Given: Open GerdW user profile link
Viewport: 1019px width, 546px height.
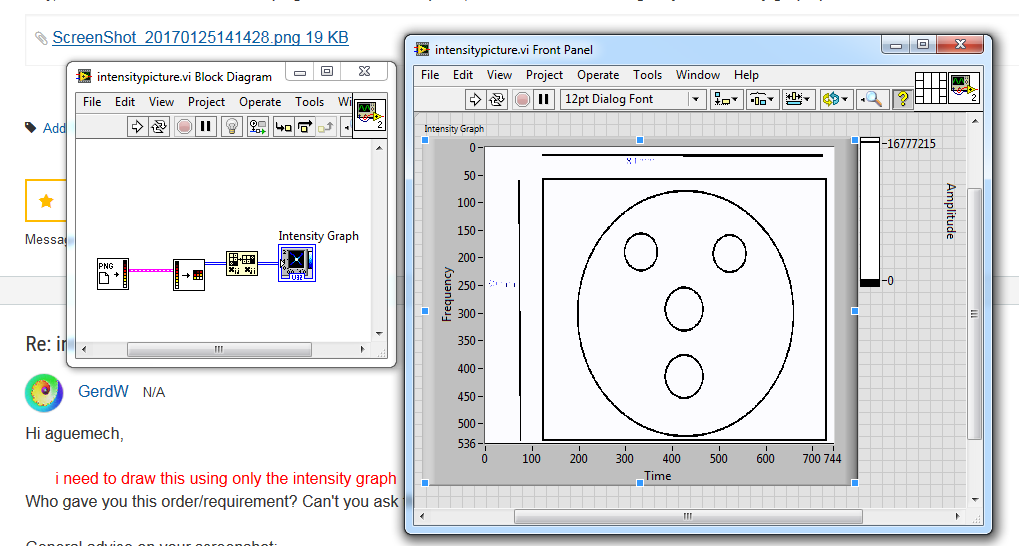Looking at the screenshot, I should 103,392.
